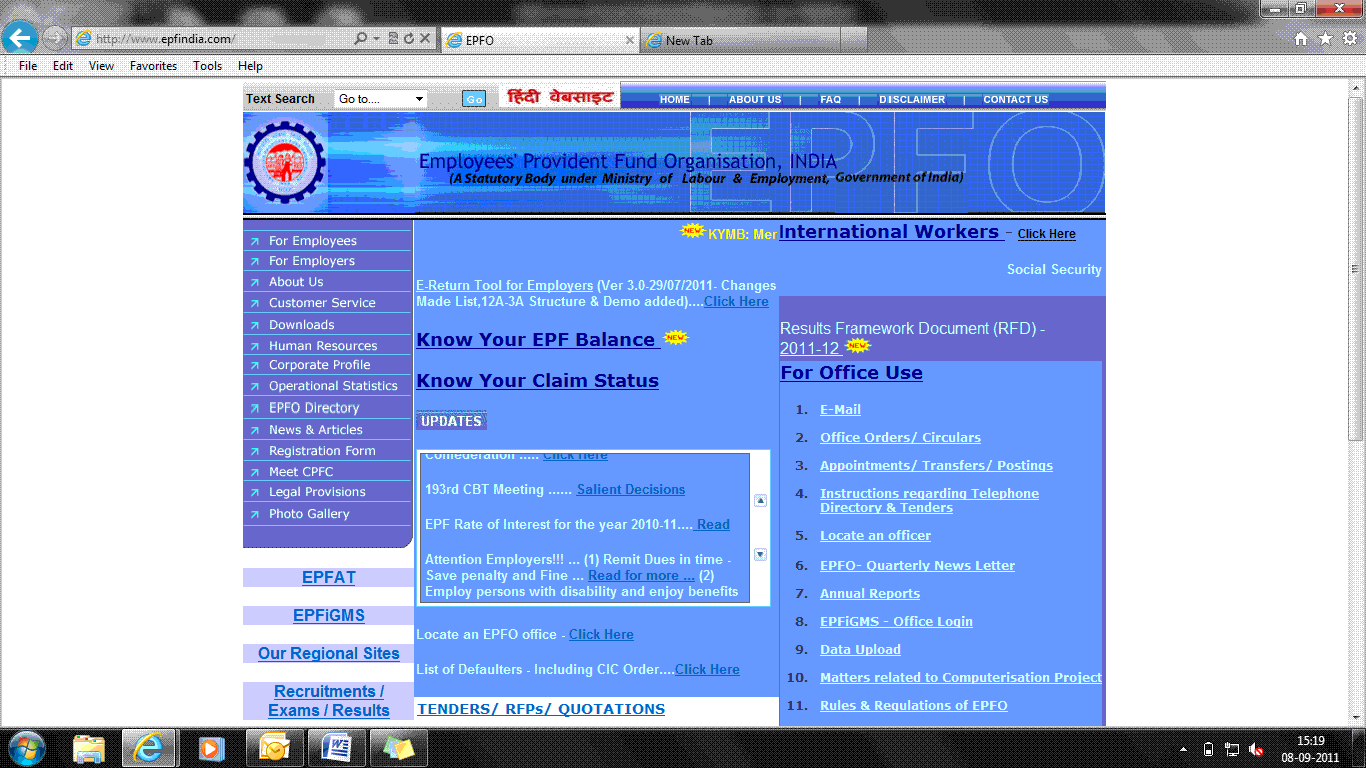Click the browser Home icon at top right
The width and height of the screenshot is (1366, 768).
[1301, 39]
